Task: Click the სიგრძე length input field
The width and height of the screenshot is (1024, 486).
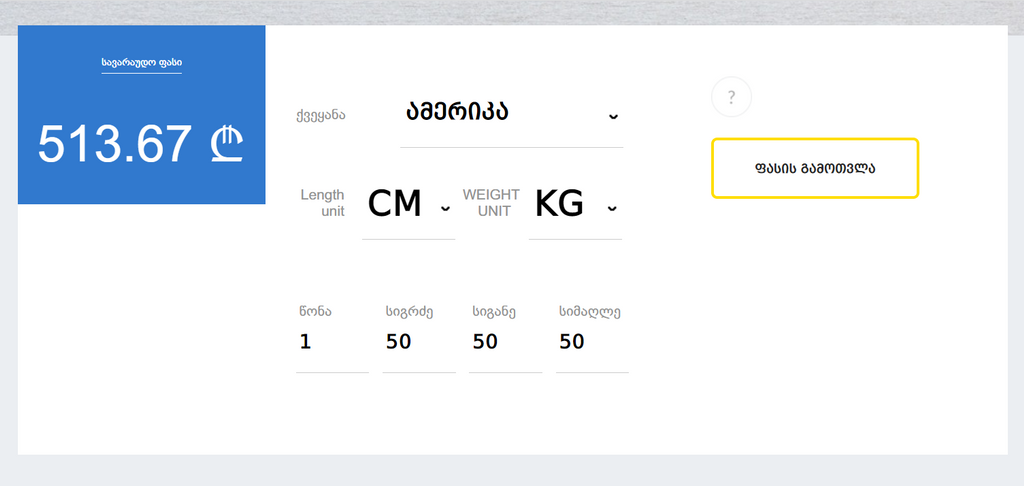Action: click(x=419, y=342)
